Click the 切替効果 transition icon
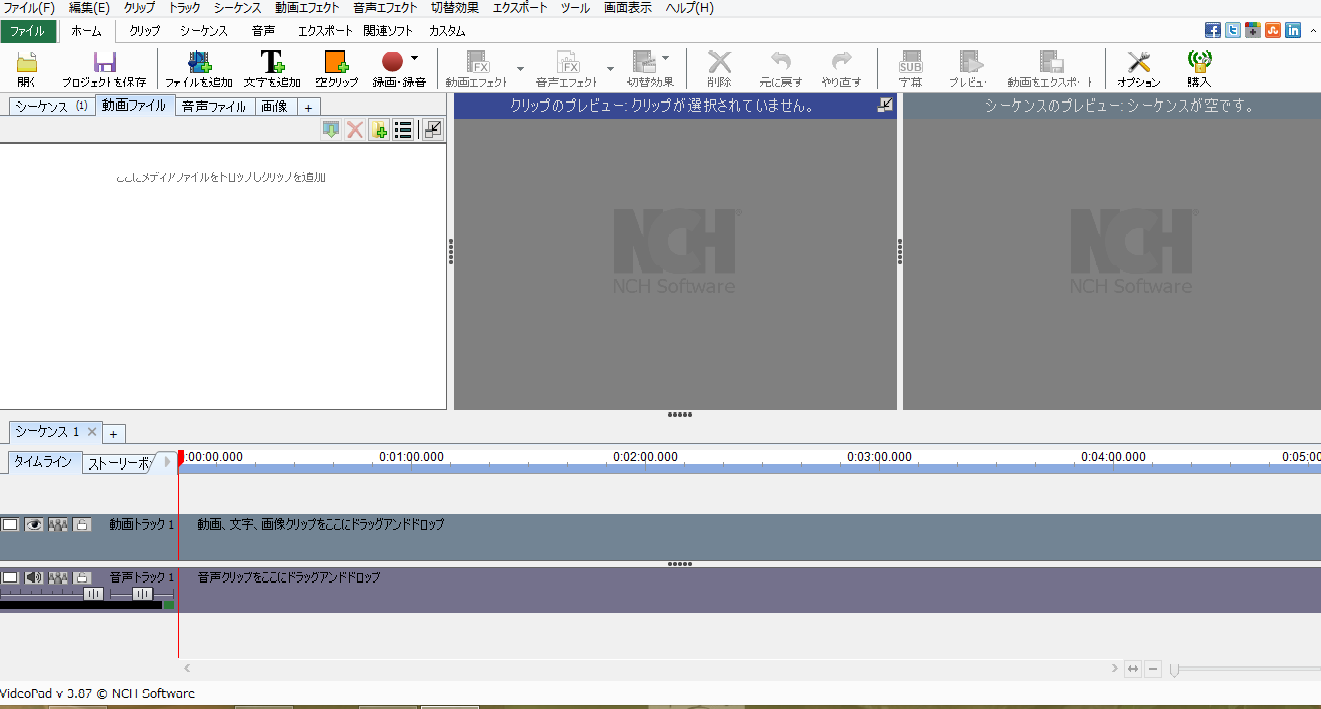Screen dimensions: 1321x709 [643, 62]
